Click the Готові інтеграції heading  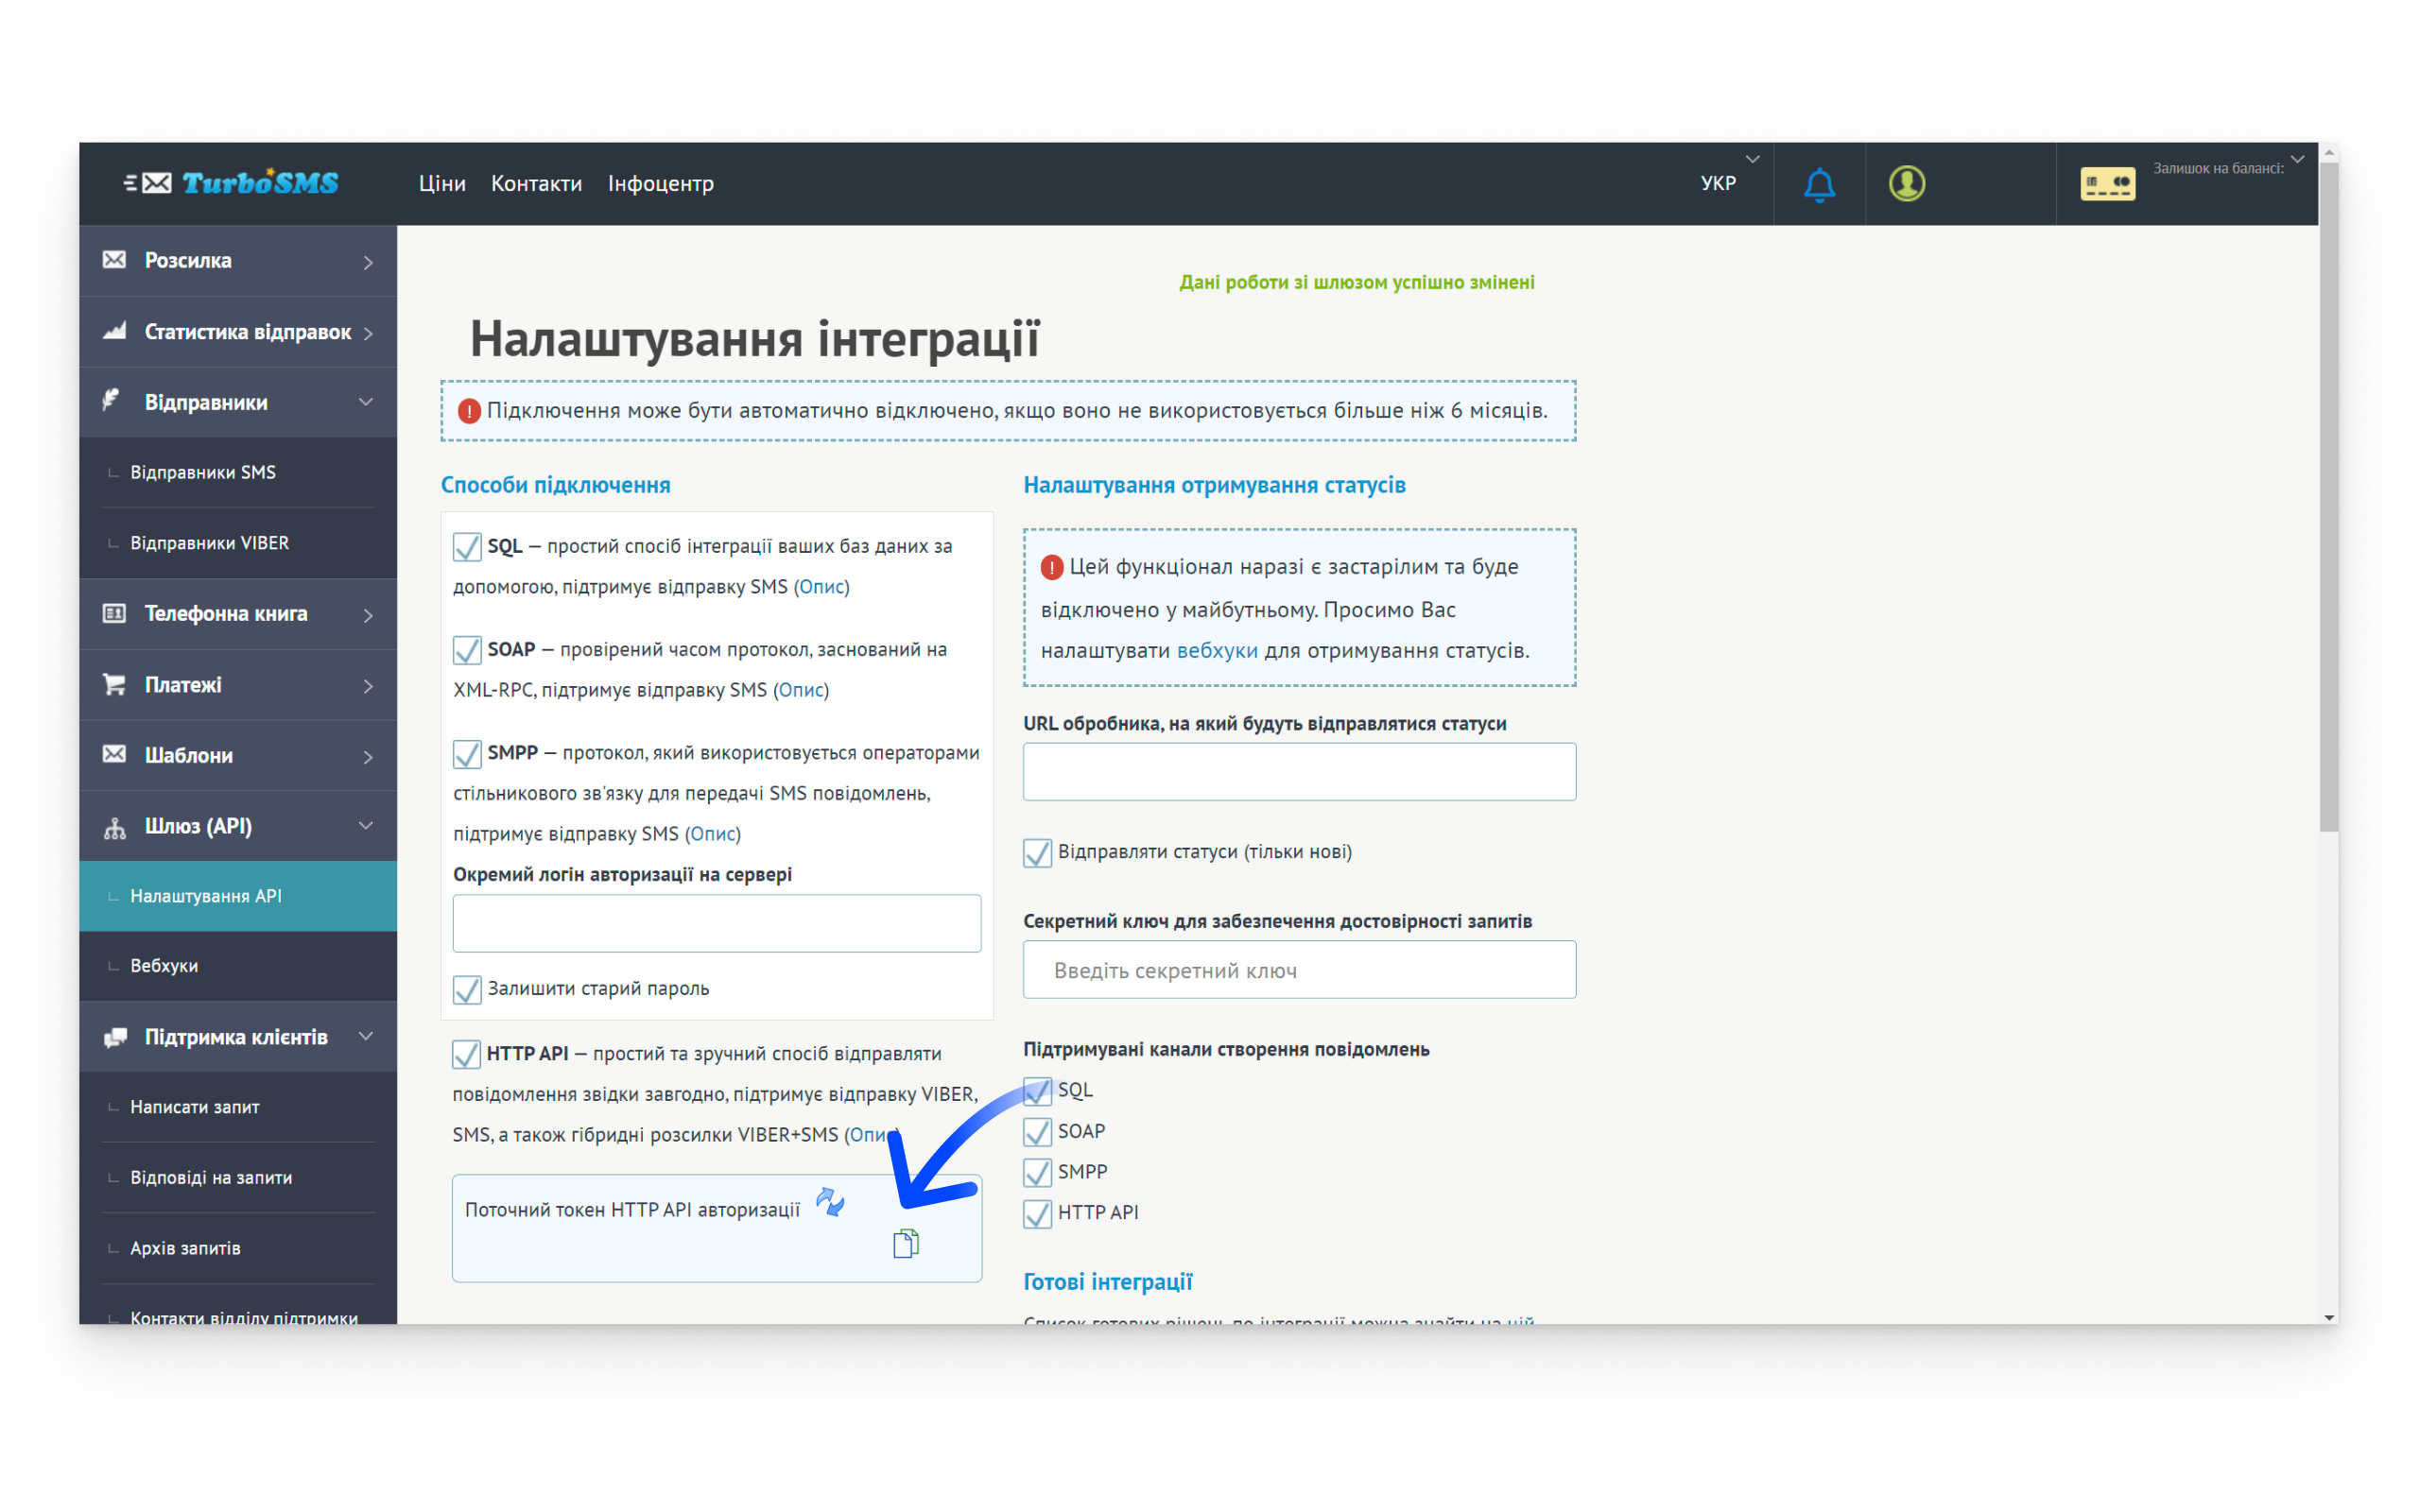coord(1107,1282)
